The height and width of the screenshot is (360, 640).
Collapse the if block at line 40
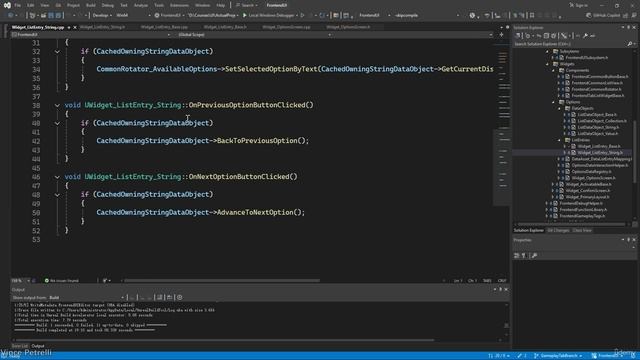[57, 123]
